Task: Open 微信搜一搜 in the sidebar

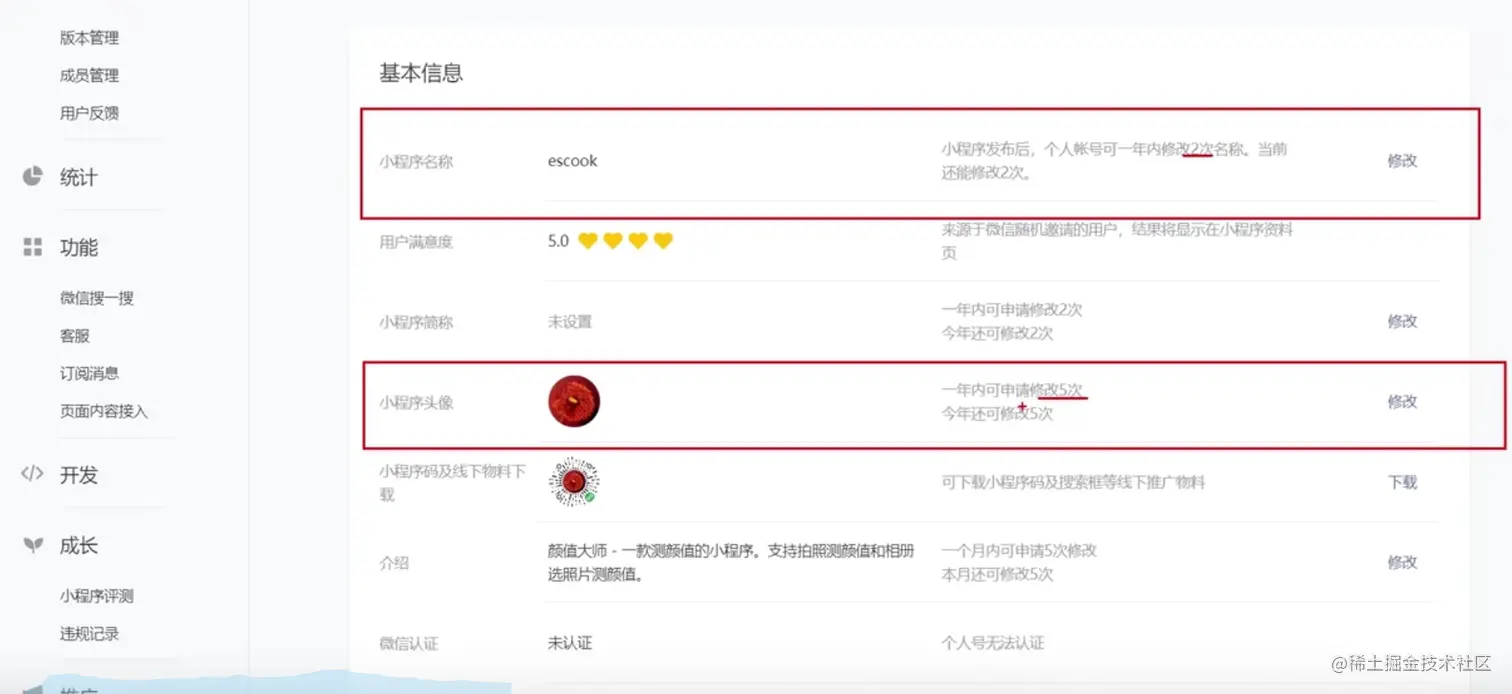Action: click(x=97, y=298)
